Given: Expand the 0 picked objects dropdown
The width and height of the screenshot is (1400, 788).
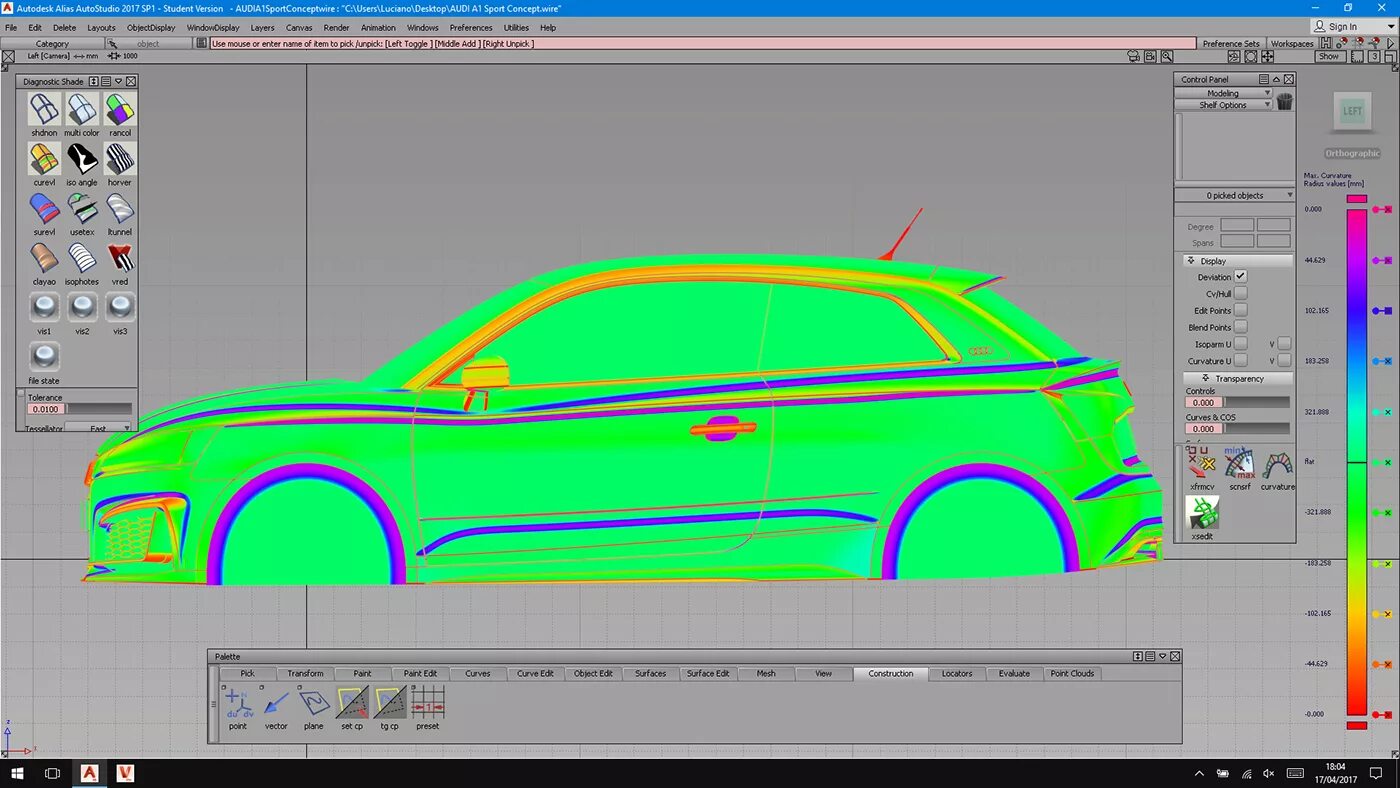Looking at the screenshot, I should tap(1235, 195).
